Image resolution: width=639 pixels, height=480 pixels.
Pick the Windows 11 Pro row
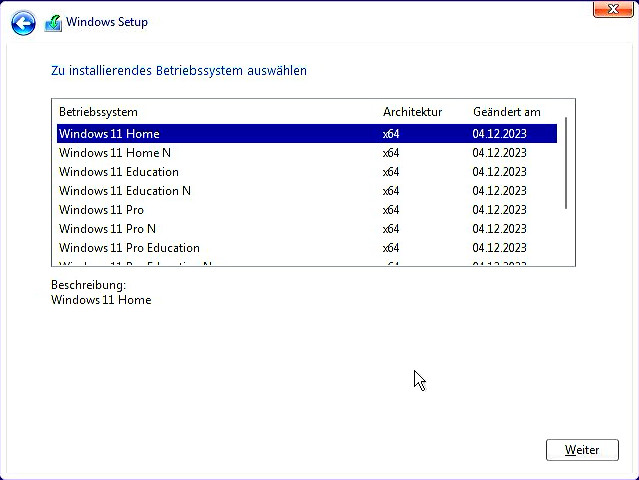307,210
